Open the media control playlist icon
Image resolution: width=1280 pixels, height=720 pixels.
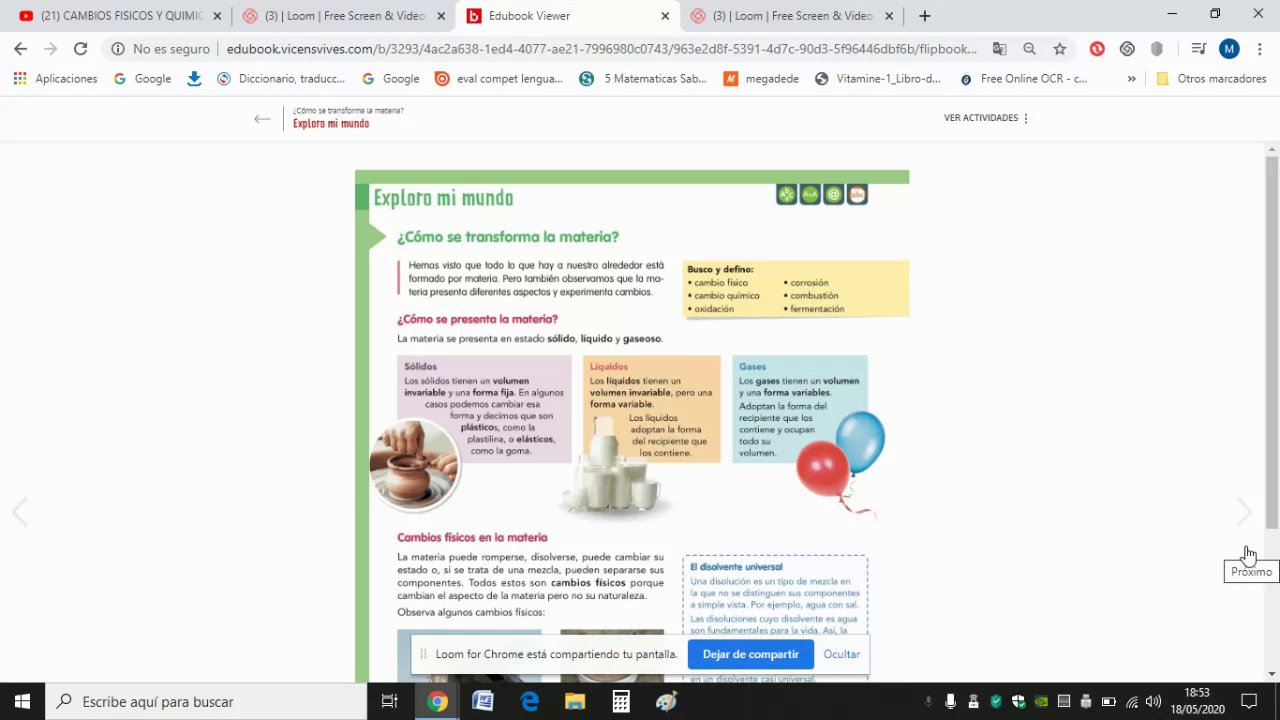click(x=1199, y=48)
